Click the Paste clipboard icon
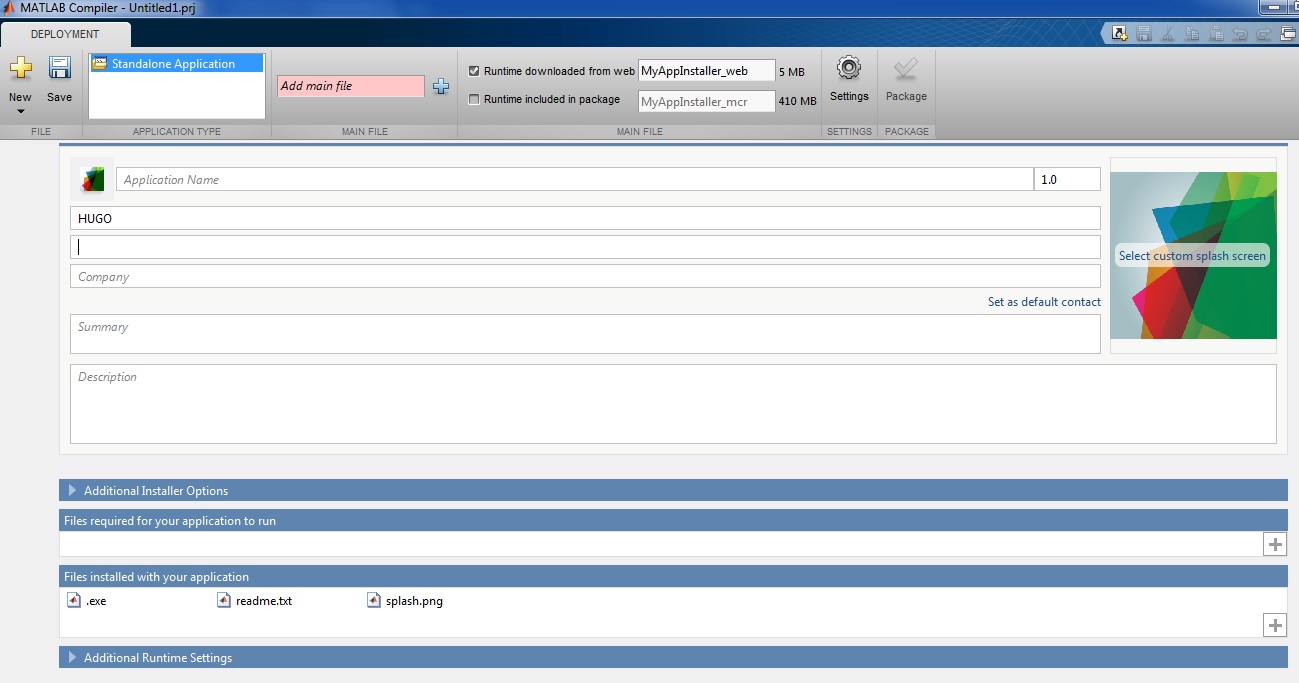1299x683 pixels. coord(1216,33)
